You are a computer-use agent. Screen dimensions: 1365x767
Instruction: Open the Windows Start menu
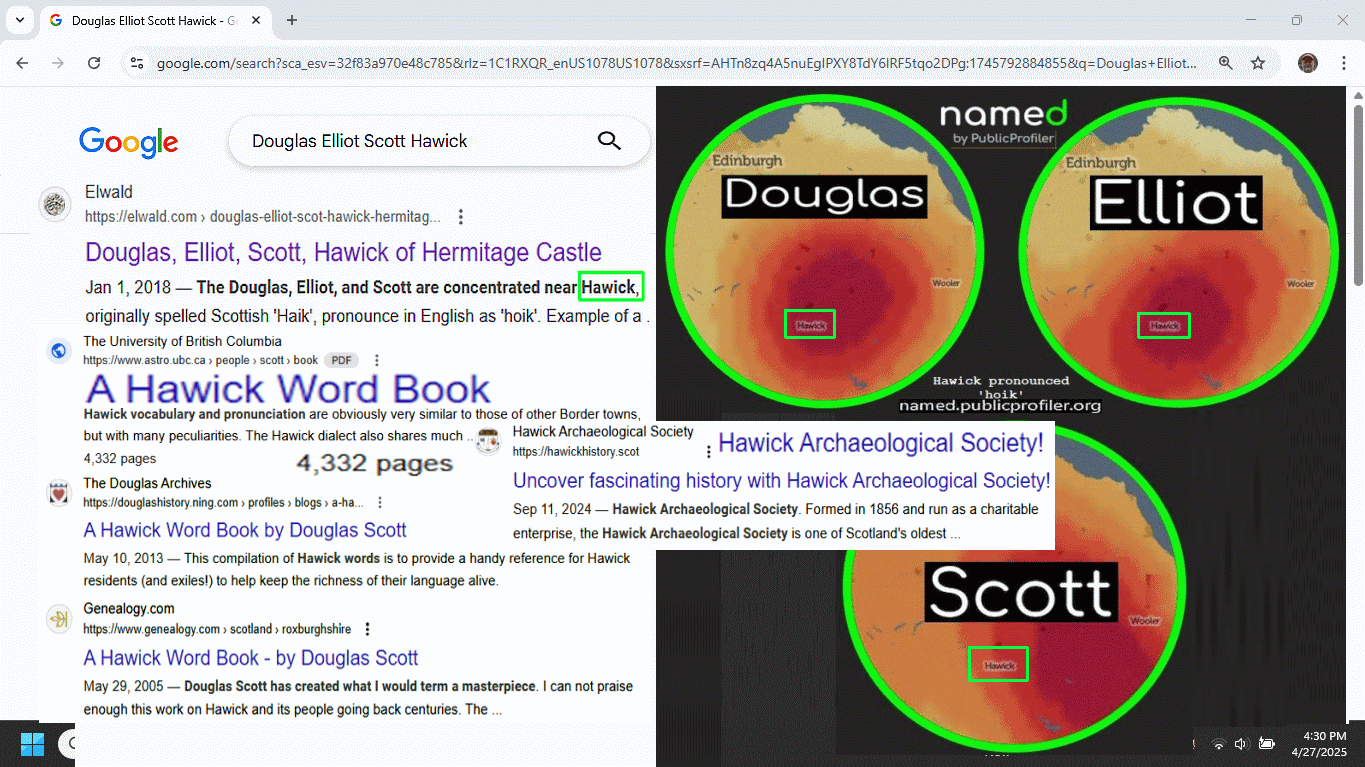tap(32, 744)
